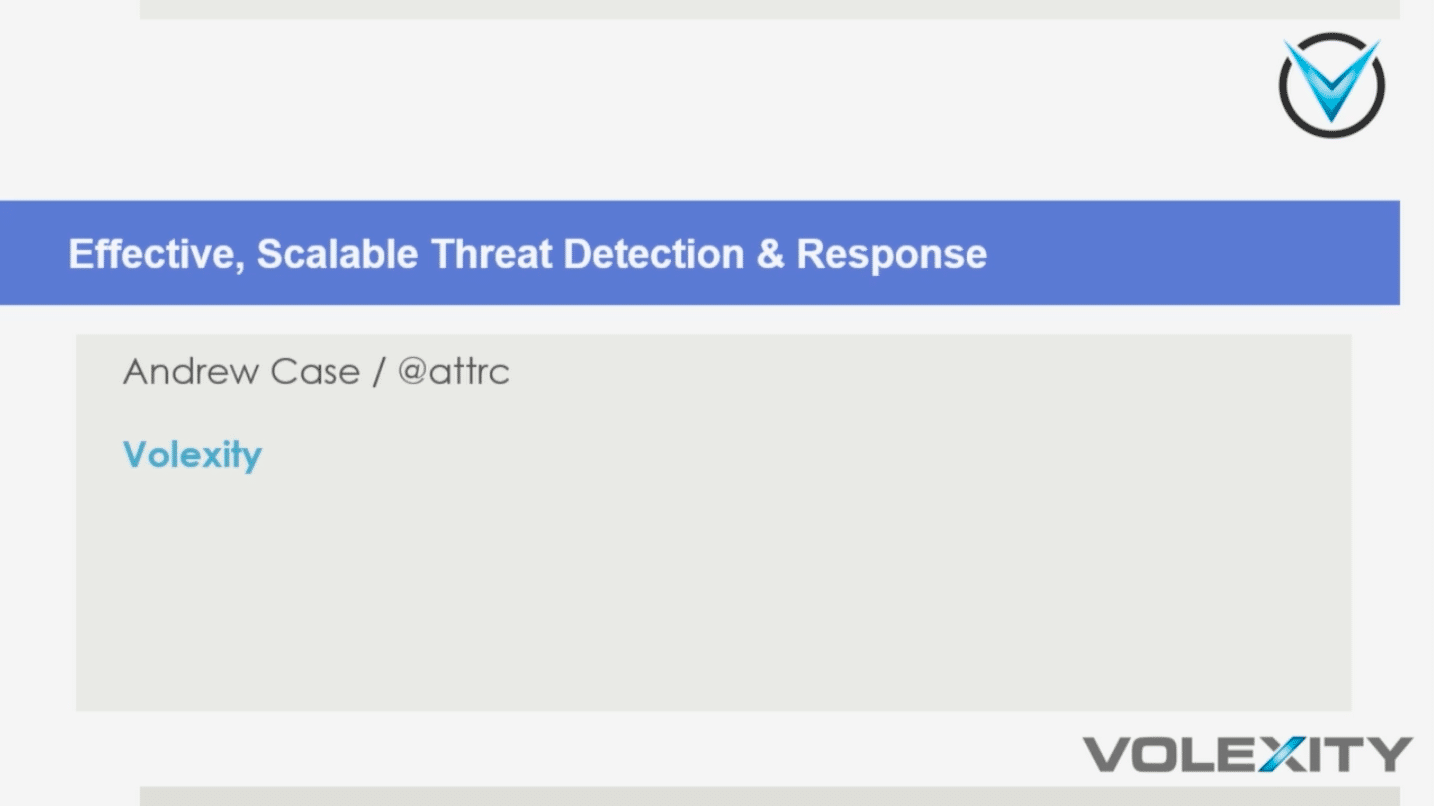The width and height of the screenshot is (1434, 806).
Task: Click the gray strip at slide top
Action: pyautogui.click(x=769, y=9)
